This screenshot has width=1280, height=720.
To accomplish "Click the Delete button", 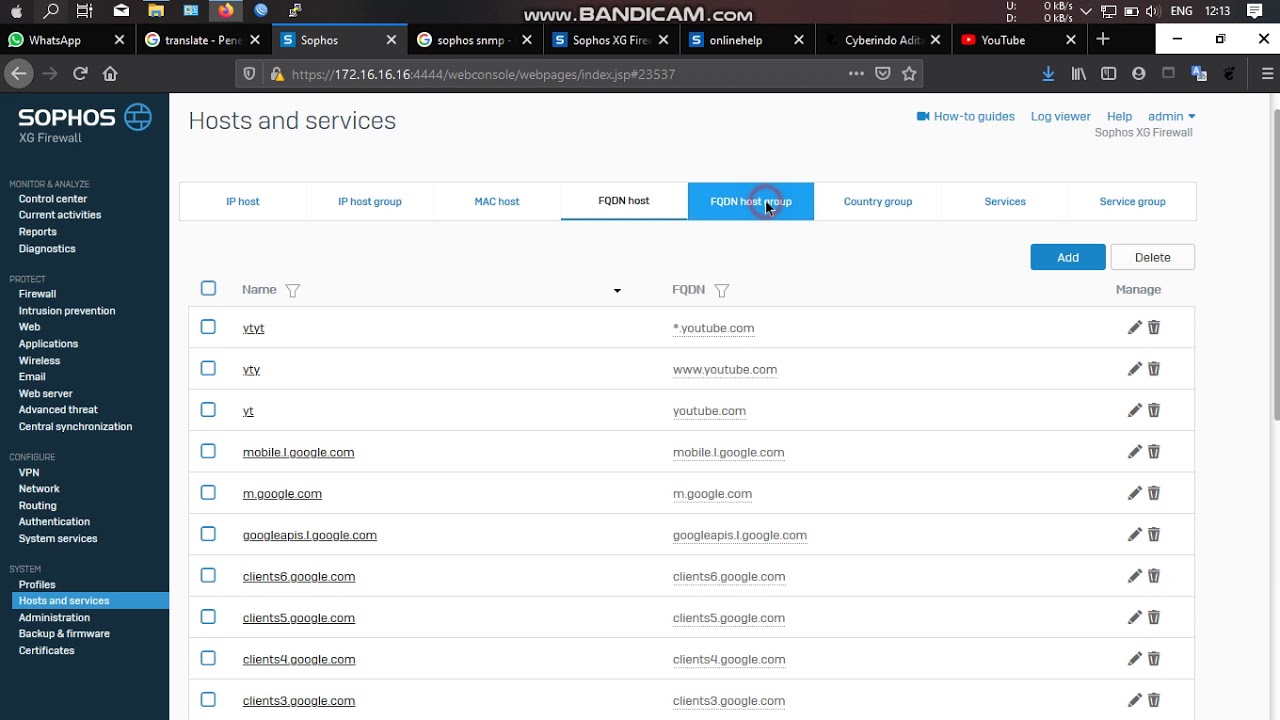I will (1153, 257).
